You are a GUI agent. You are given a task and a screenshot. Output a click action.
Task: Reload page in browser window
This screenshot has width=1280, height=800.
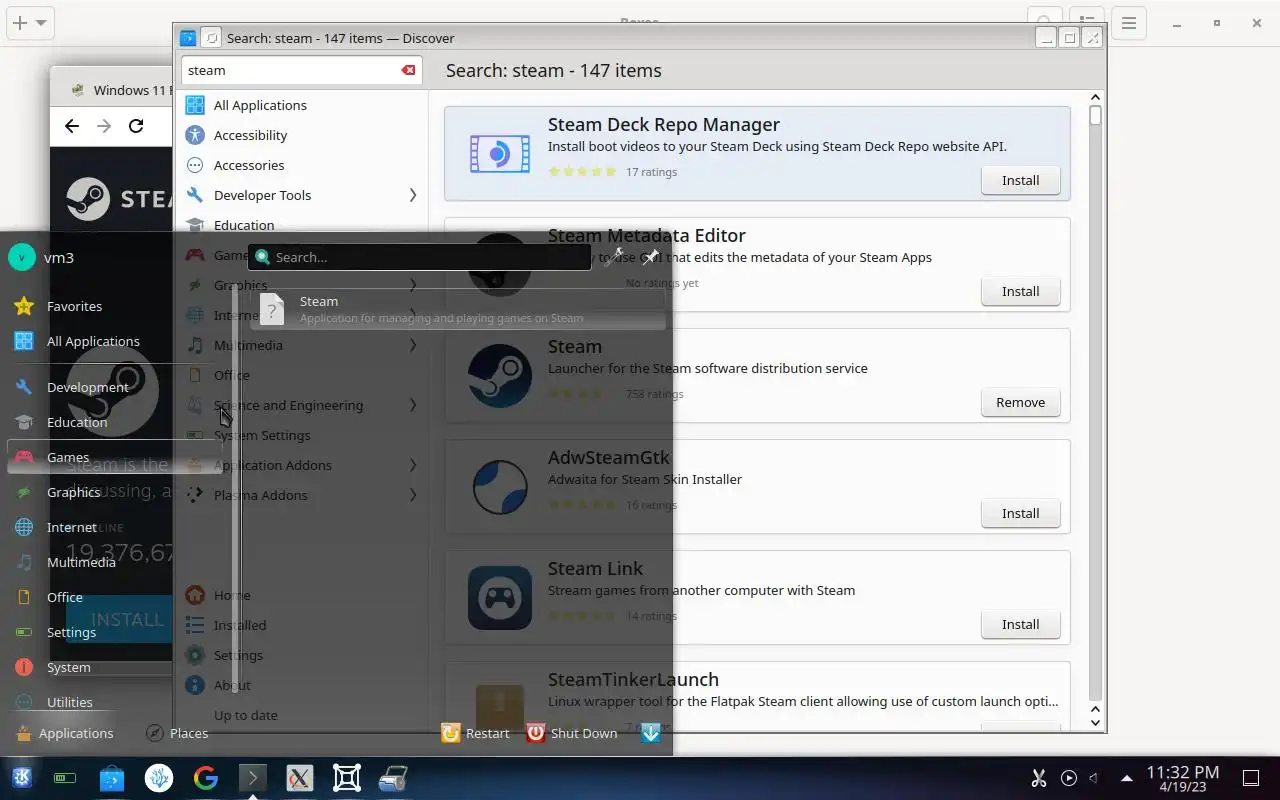[136, 126]
